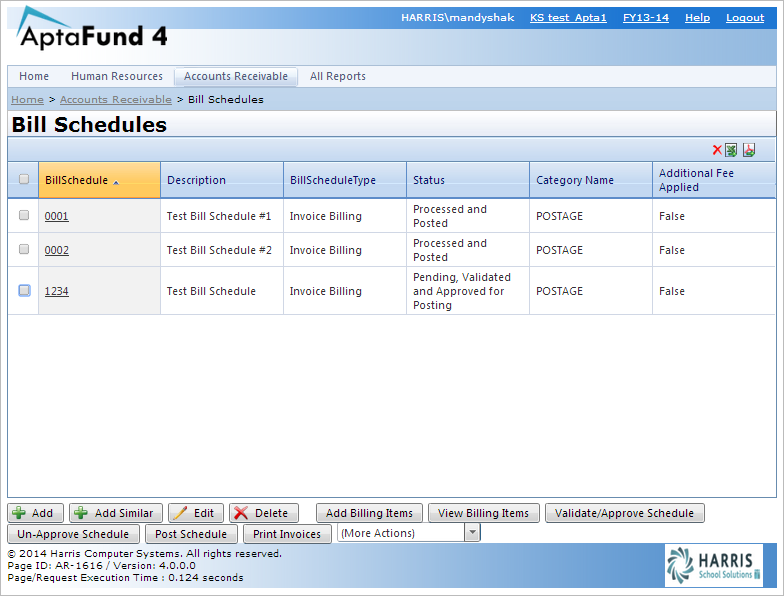Click the Delete button
Viewport: 784px width, 596px height.
tap(264, 513)
